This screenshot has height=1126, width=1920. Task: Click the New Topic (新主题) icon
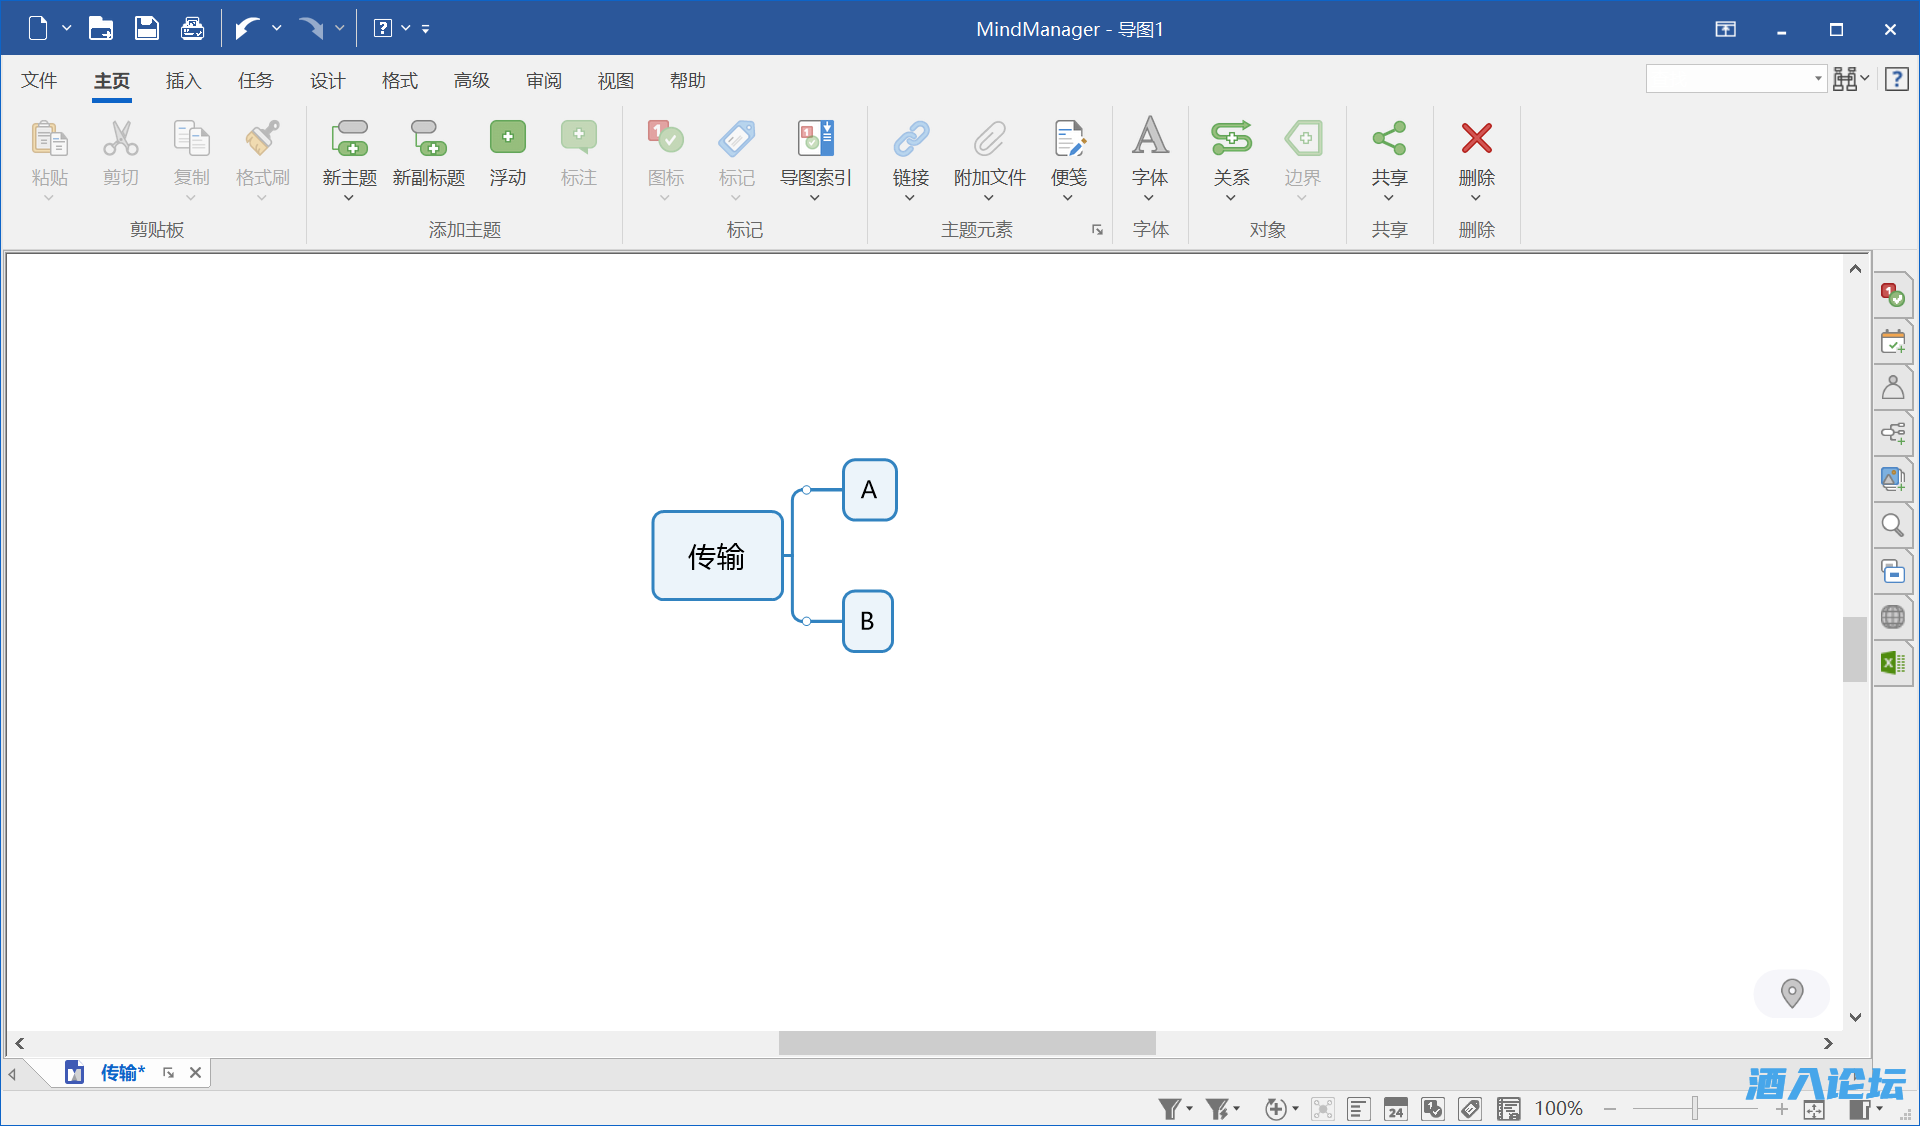tap(349, 139)
